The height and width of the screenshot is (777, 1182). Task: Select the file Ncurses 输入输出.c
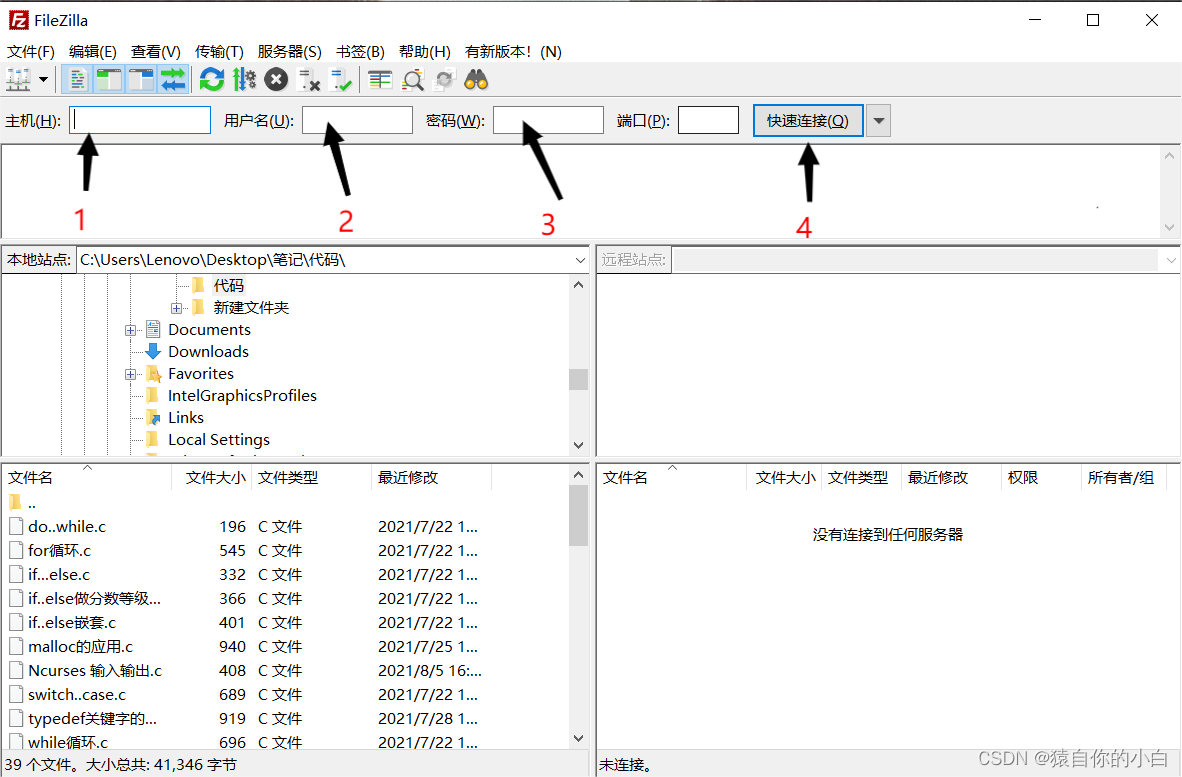point(94,671)
